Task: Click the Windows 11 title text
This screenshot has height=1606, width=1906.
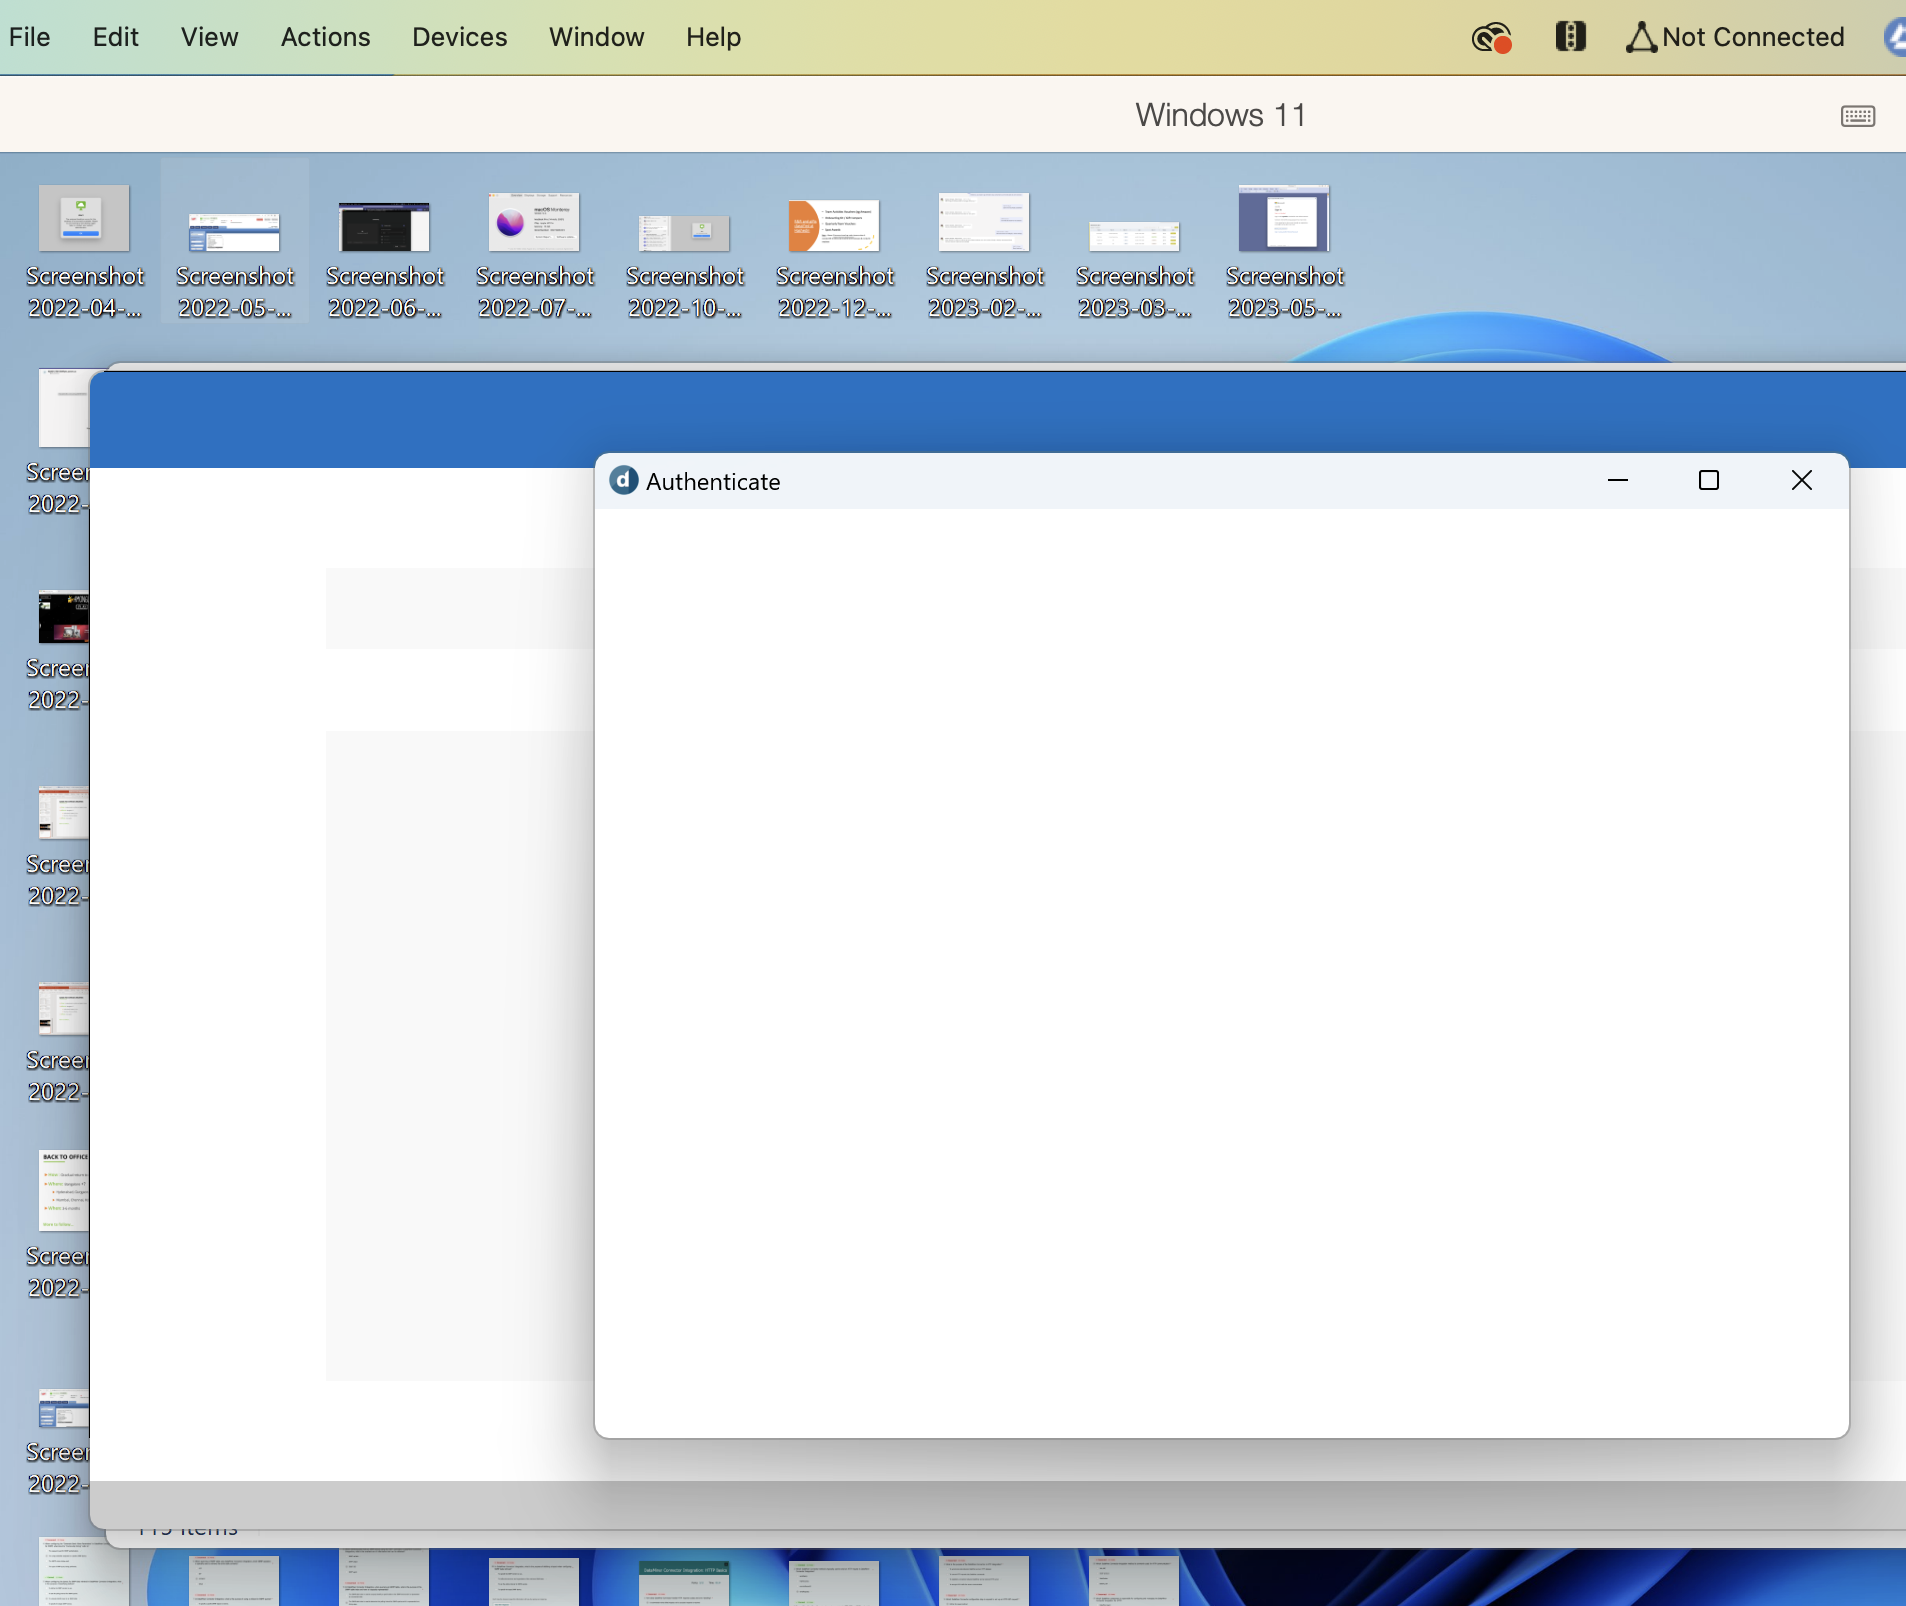Action: (x=1220, y=115)
